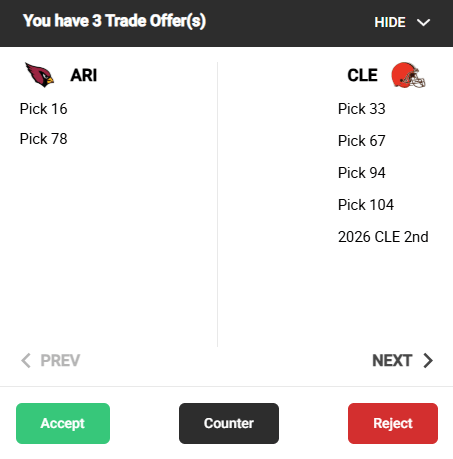Viewport: 453px width, 459px height.
Task: Select Pick 33 from CLE side
Action: click(362, 109)
